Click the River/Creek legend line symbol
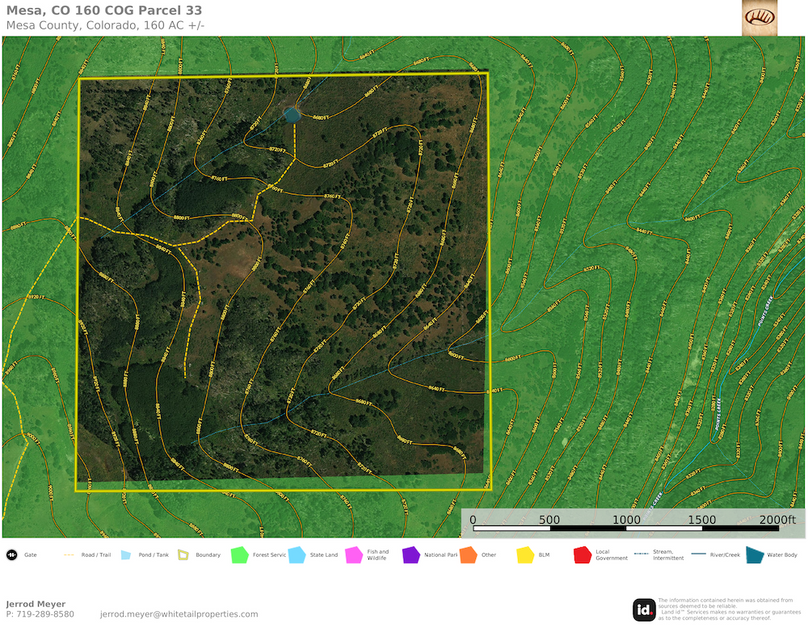The width and height of the screenshot is (808, 625). tap(692, 555)
